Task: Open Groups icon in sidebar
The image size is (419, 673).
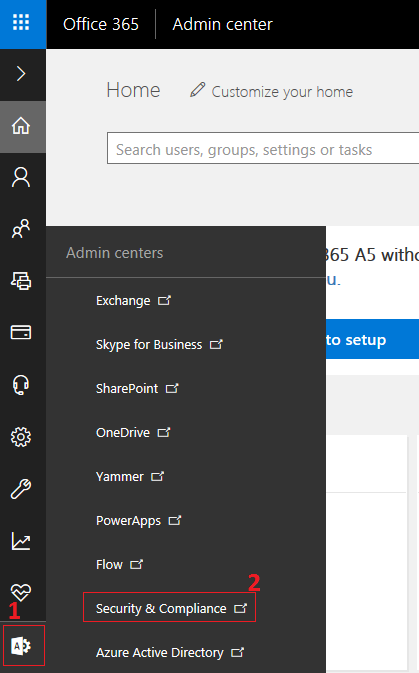Action: pos(21,229)
